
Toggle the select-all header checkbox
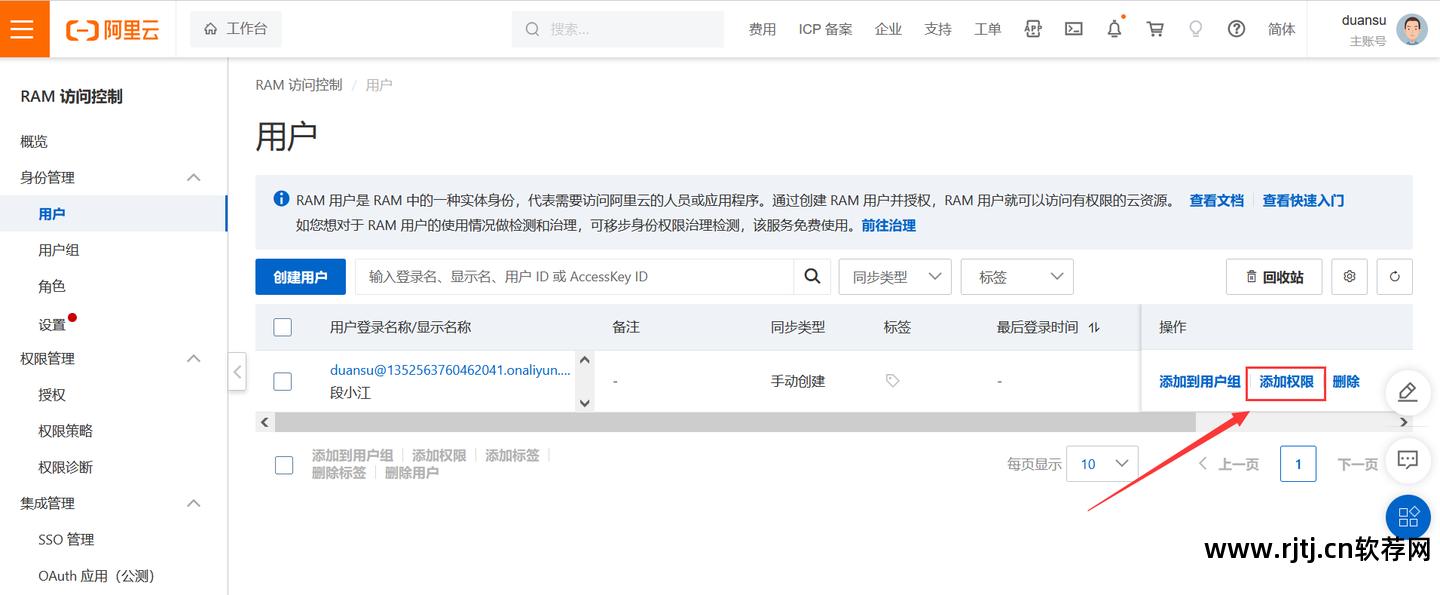[x=283, y=327]
